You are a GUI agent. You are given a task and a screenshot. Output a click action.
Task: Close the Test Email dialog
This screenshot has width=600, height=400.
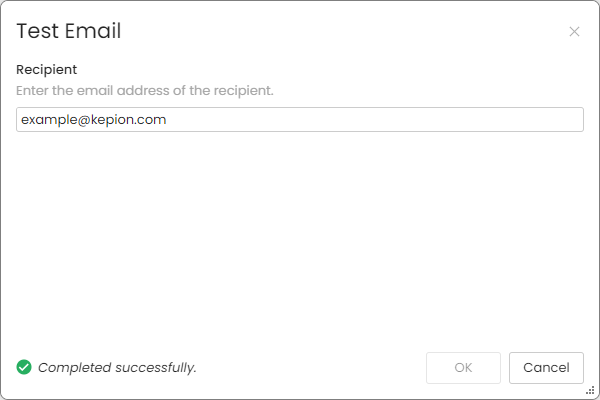tap(574, 32)
